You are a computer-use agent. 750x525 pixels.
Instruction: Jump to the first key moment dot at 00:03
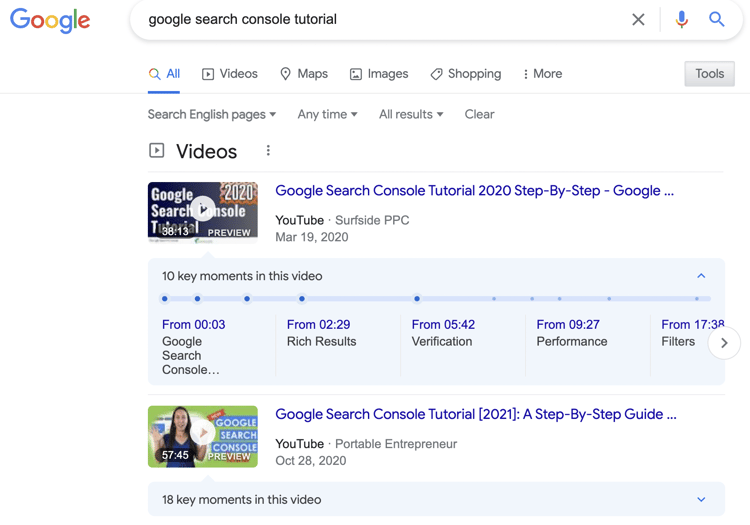click(165, 298)
